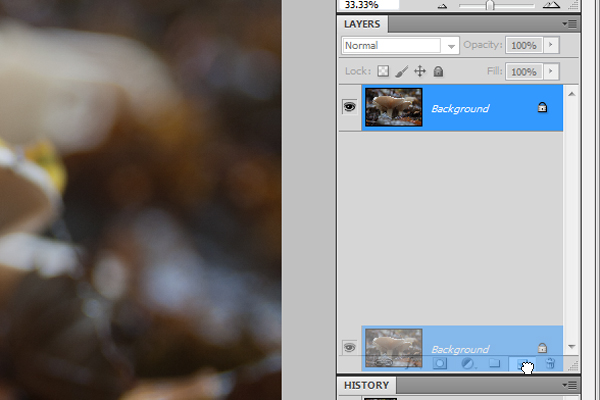The width and height of the screenshot is (600, 400).
Task: Open the new adjustment layer icon menu
Action: click(468, 363)
